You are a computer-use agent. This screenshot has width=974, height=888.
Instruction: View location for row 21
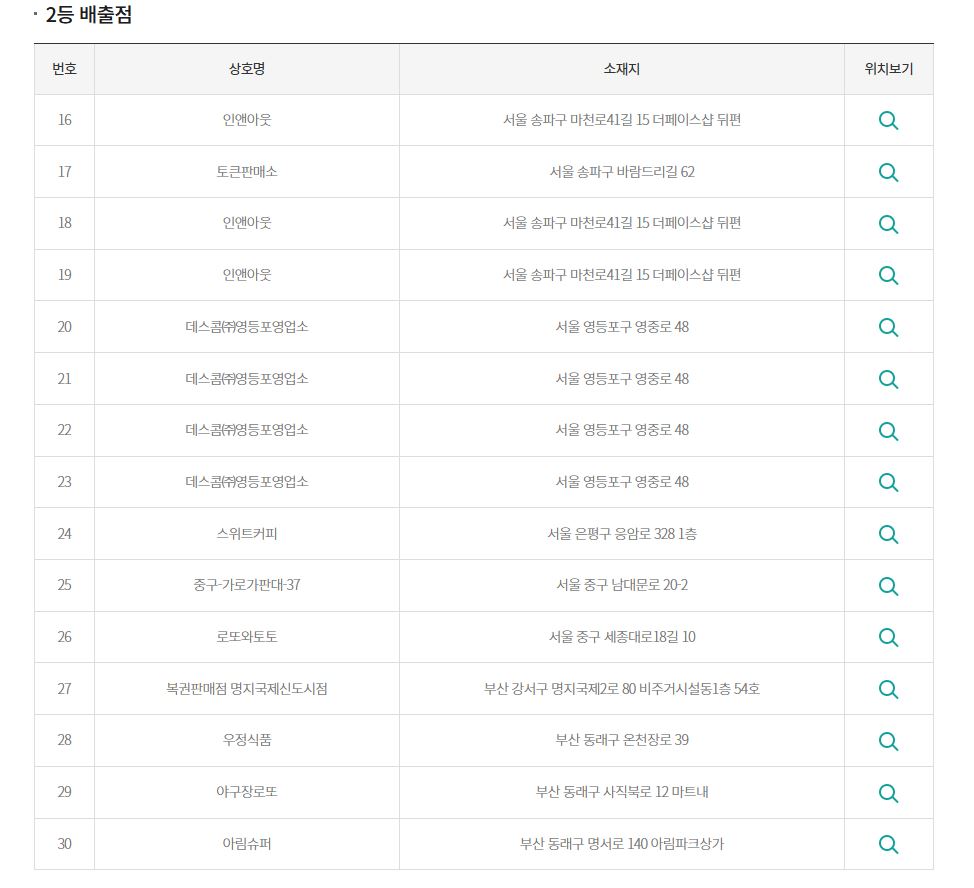(x=888, y=379)
